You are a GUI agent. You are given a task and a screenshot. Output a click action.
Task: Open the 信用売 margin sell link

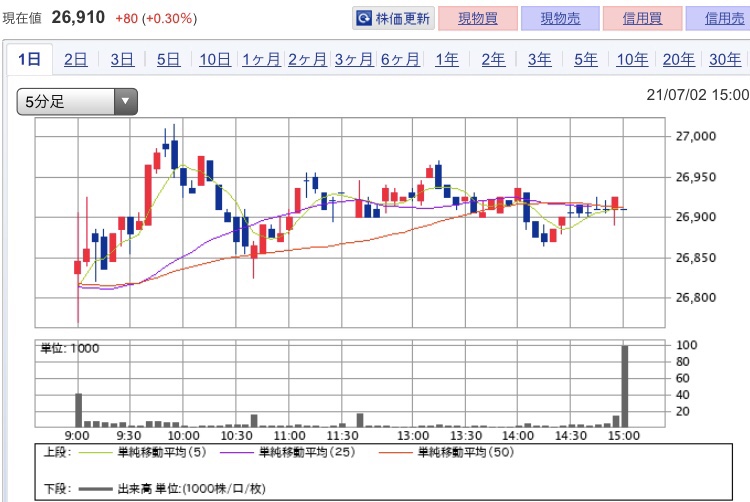pyautogui.click(x=720, y=19)
